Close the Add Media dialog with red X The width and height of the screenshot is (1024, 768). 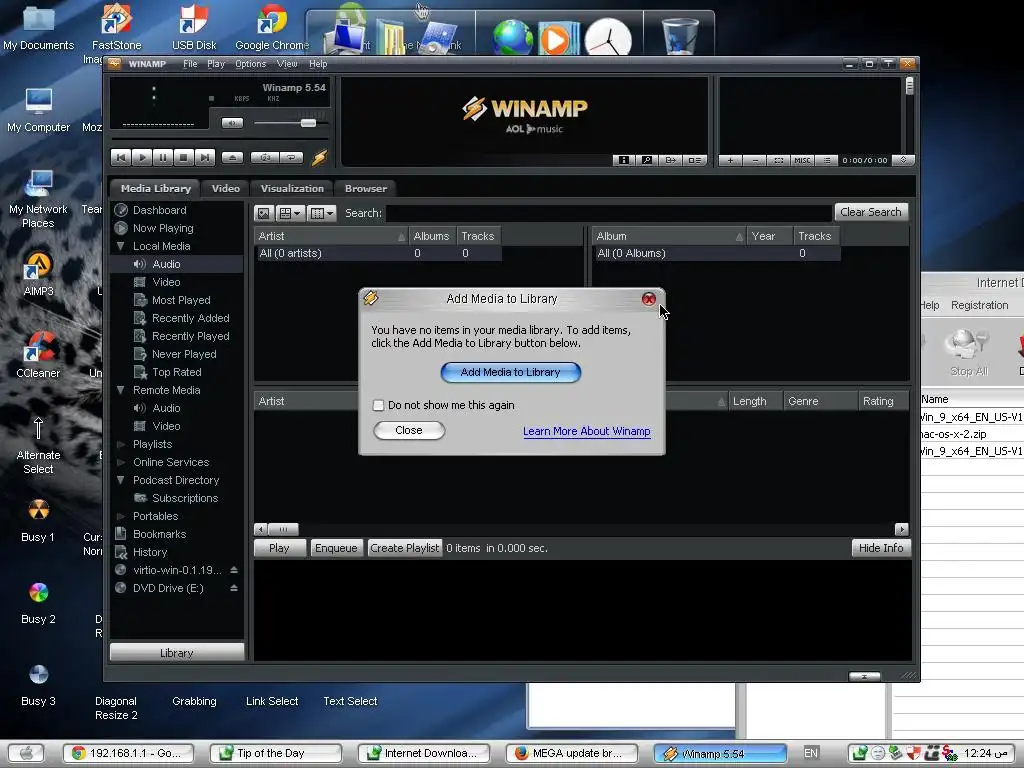[x=648, y=299]
